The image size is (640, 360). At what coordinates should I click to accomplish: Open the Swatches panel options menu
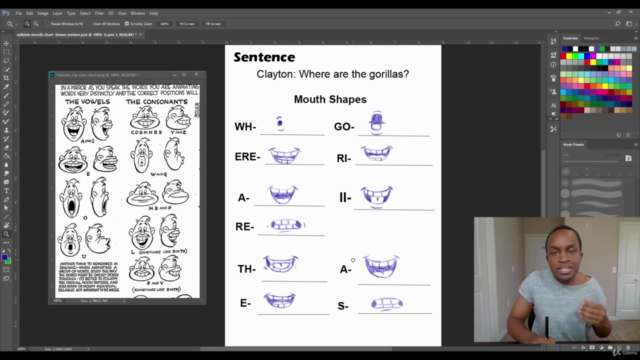[636, 38]
